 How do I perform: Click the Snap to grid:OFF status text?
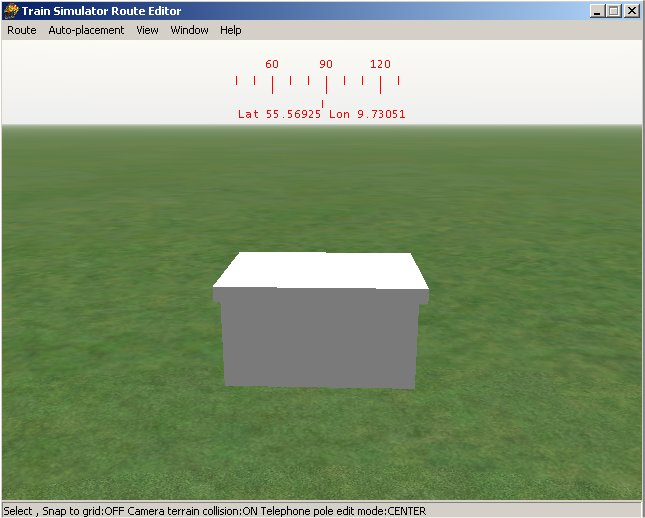coord(84,511)
